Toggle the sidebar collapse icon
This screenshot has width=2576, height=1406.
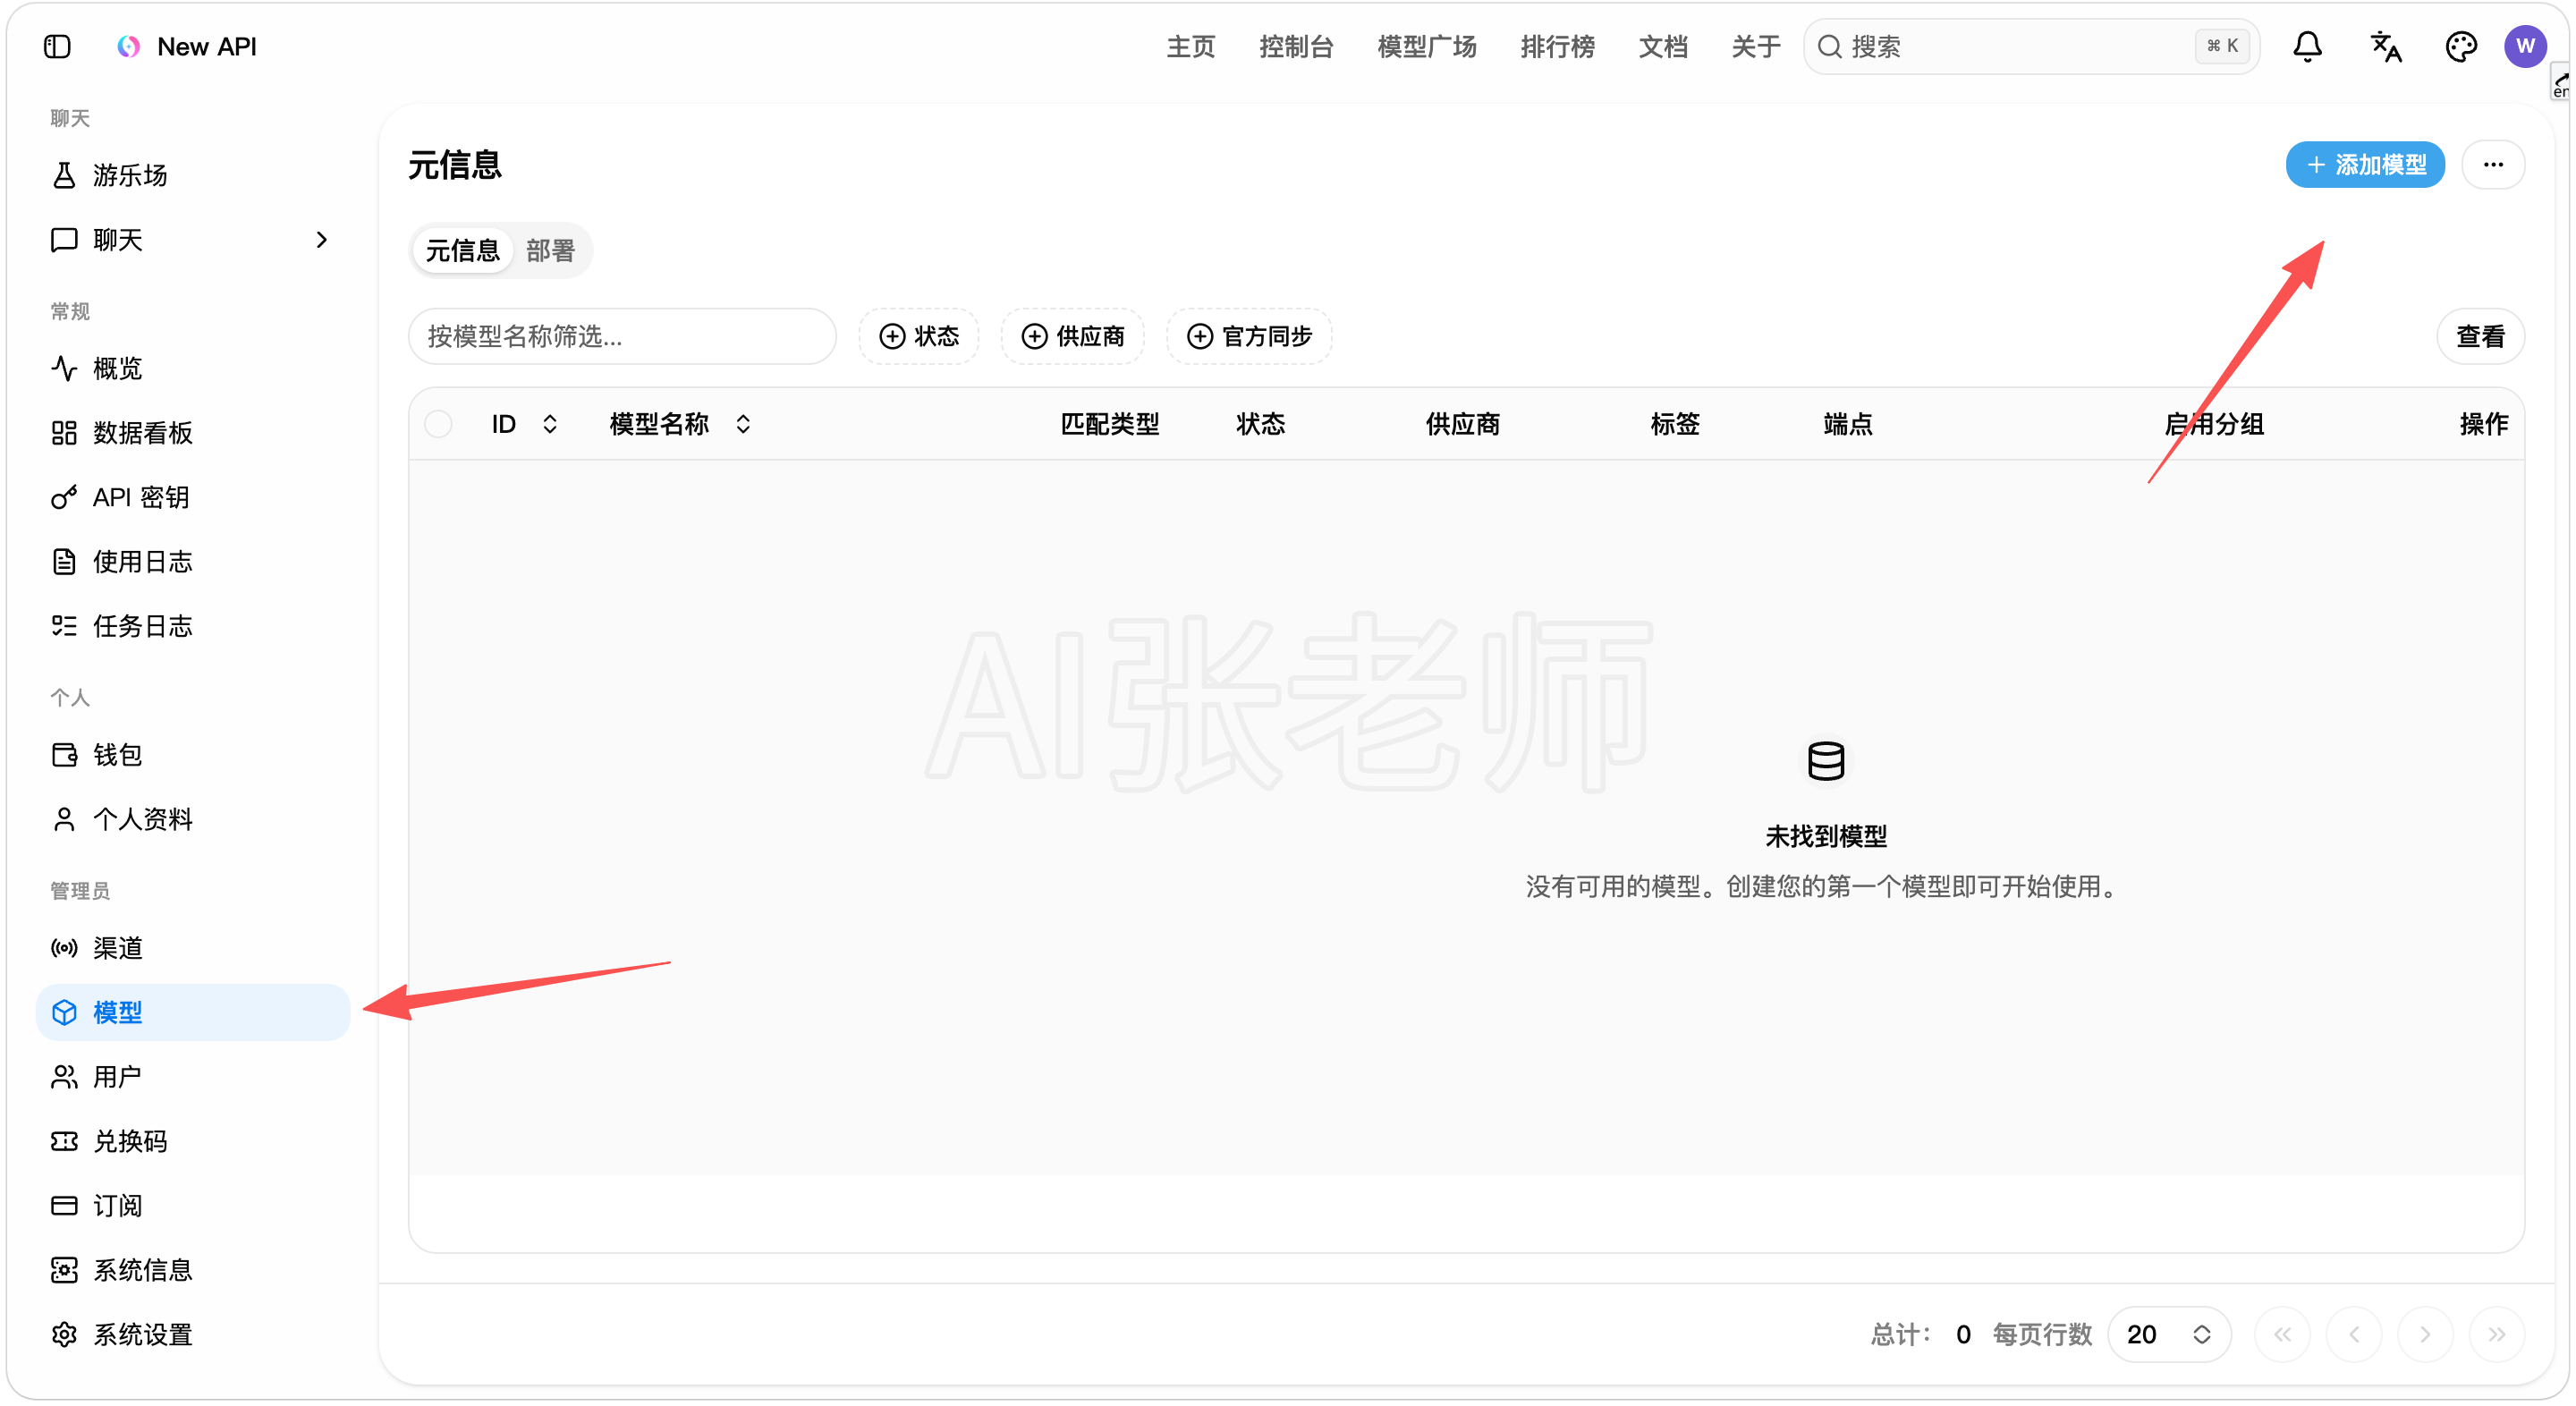57,46
